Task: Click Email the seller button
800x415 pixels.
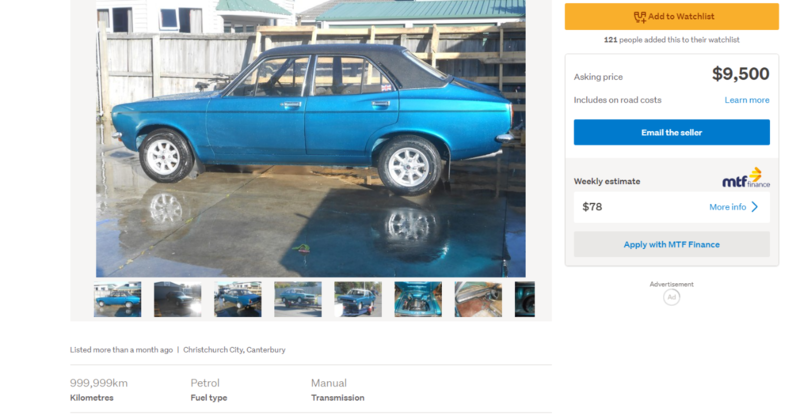Action: (x=671, y=132)
